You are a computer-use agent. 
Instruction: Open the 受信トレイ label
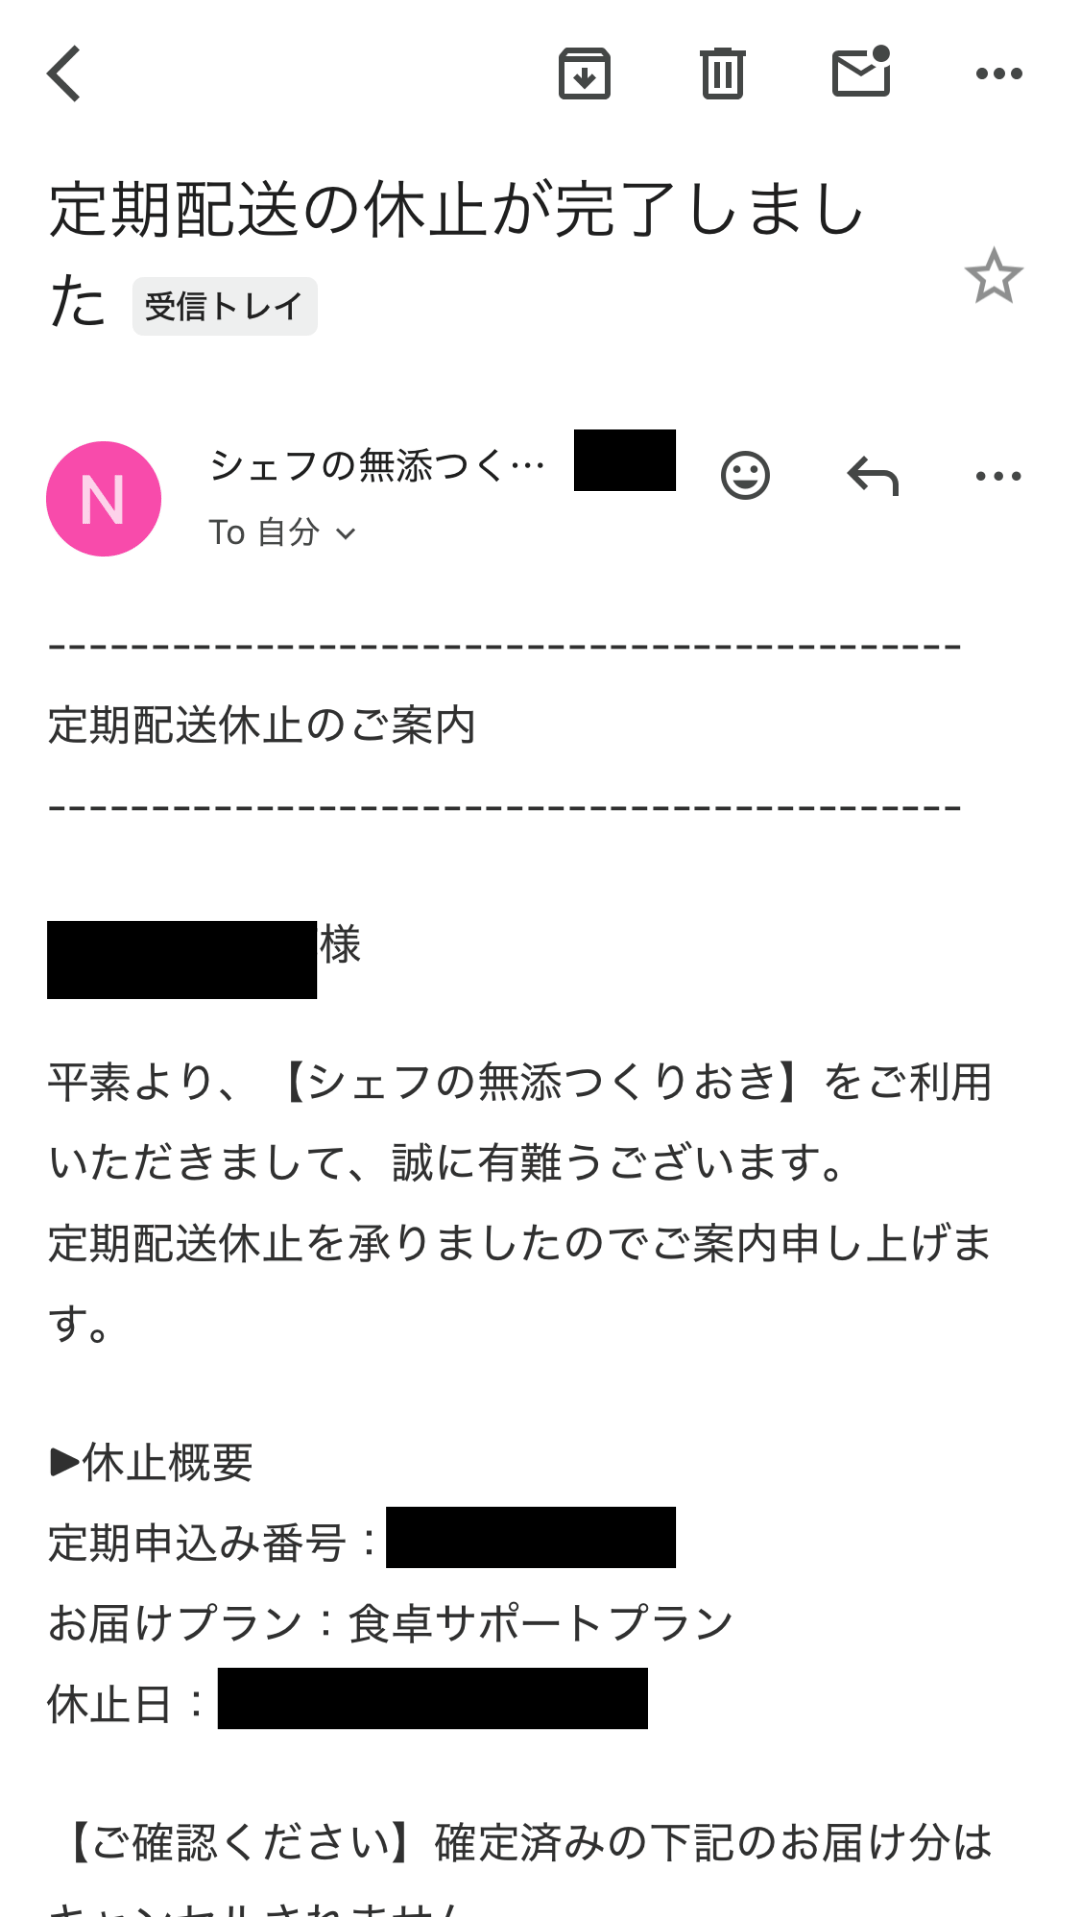(x=224, y=303)
